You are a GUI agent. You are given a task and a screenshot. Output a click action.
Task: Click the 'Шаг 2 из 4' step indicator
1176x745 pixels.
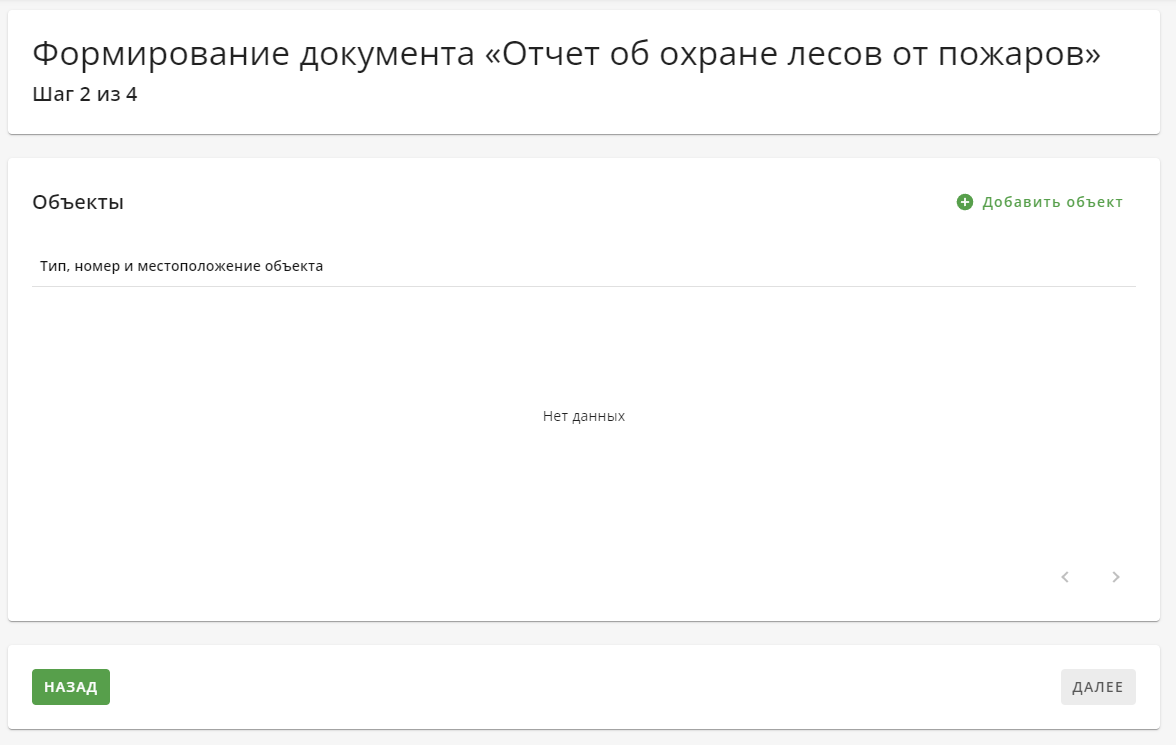[x=85, y=96]
